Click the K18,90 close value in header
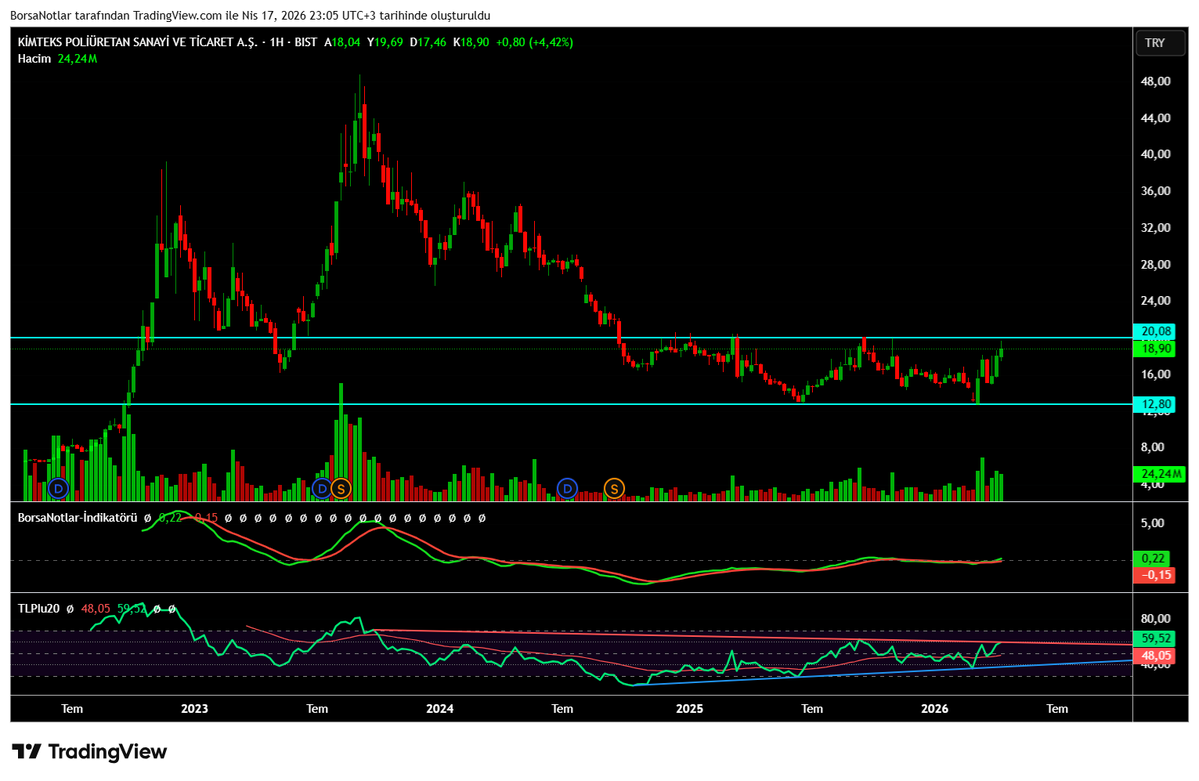The width and height of the screenshot is (1199, 781). click(471, 42)
